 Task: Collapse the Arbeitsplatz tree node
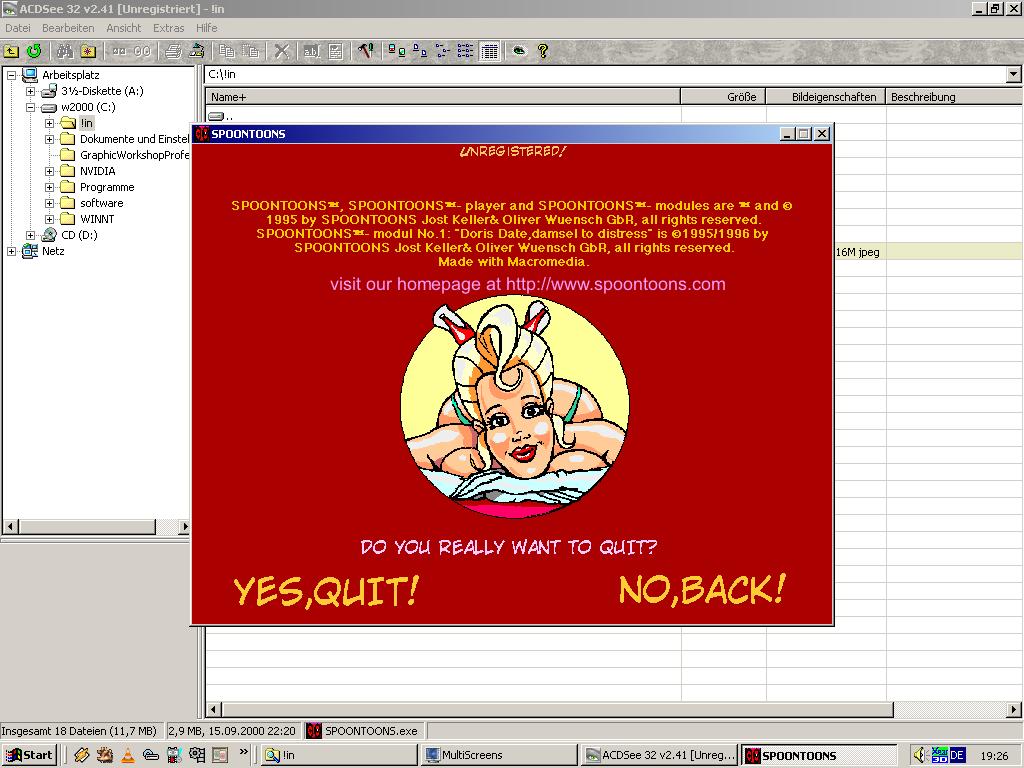[11, 75]
